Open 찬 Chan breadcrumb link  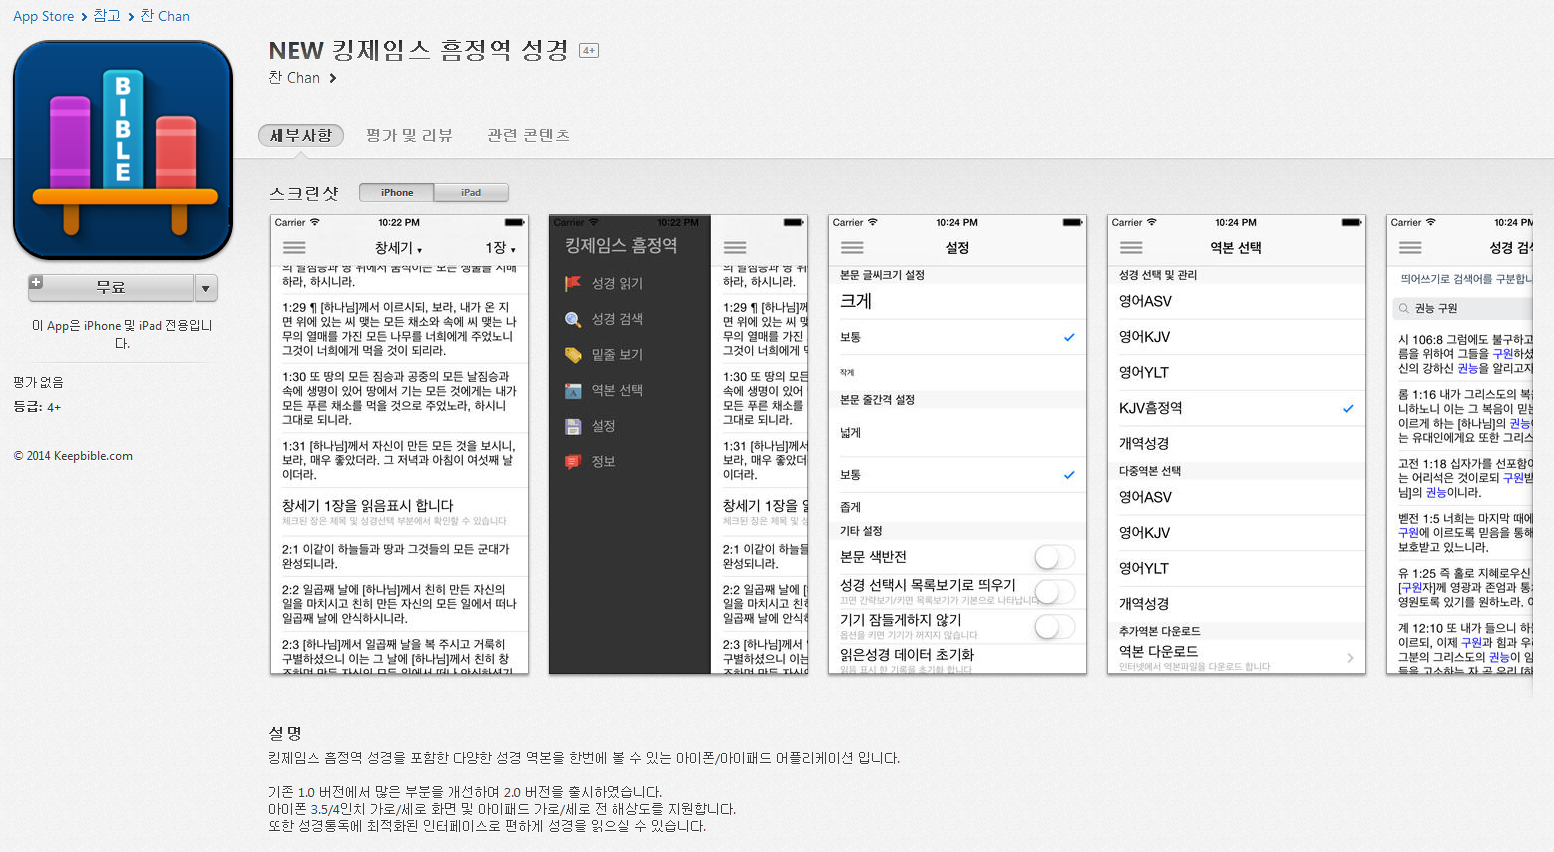165,16
